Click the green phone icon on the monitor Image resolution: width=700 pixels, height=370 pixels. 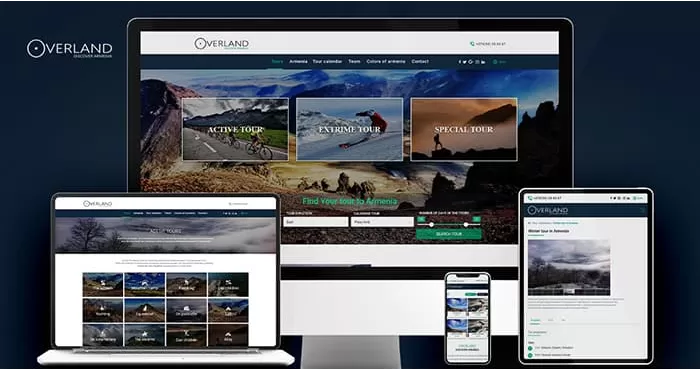pyautogui.click(x=472, y=44)
